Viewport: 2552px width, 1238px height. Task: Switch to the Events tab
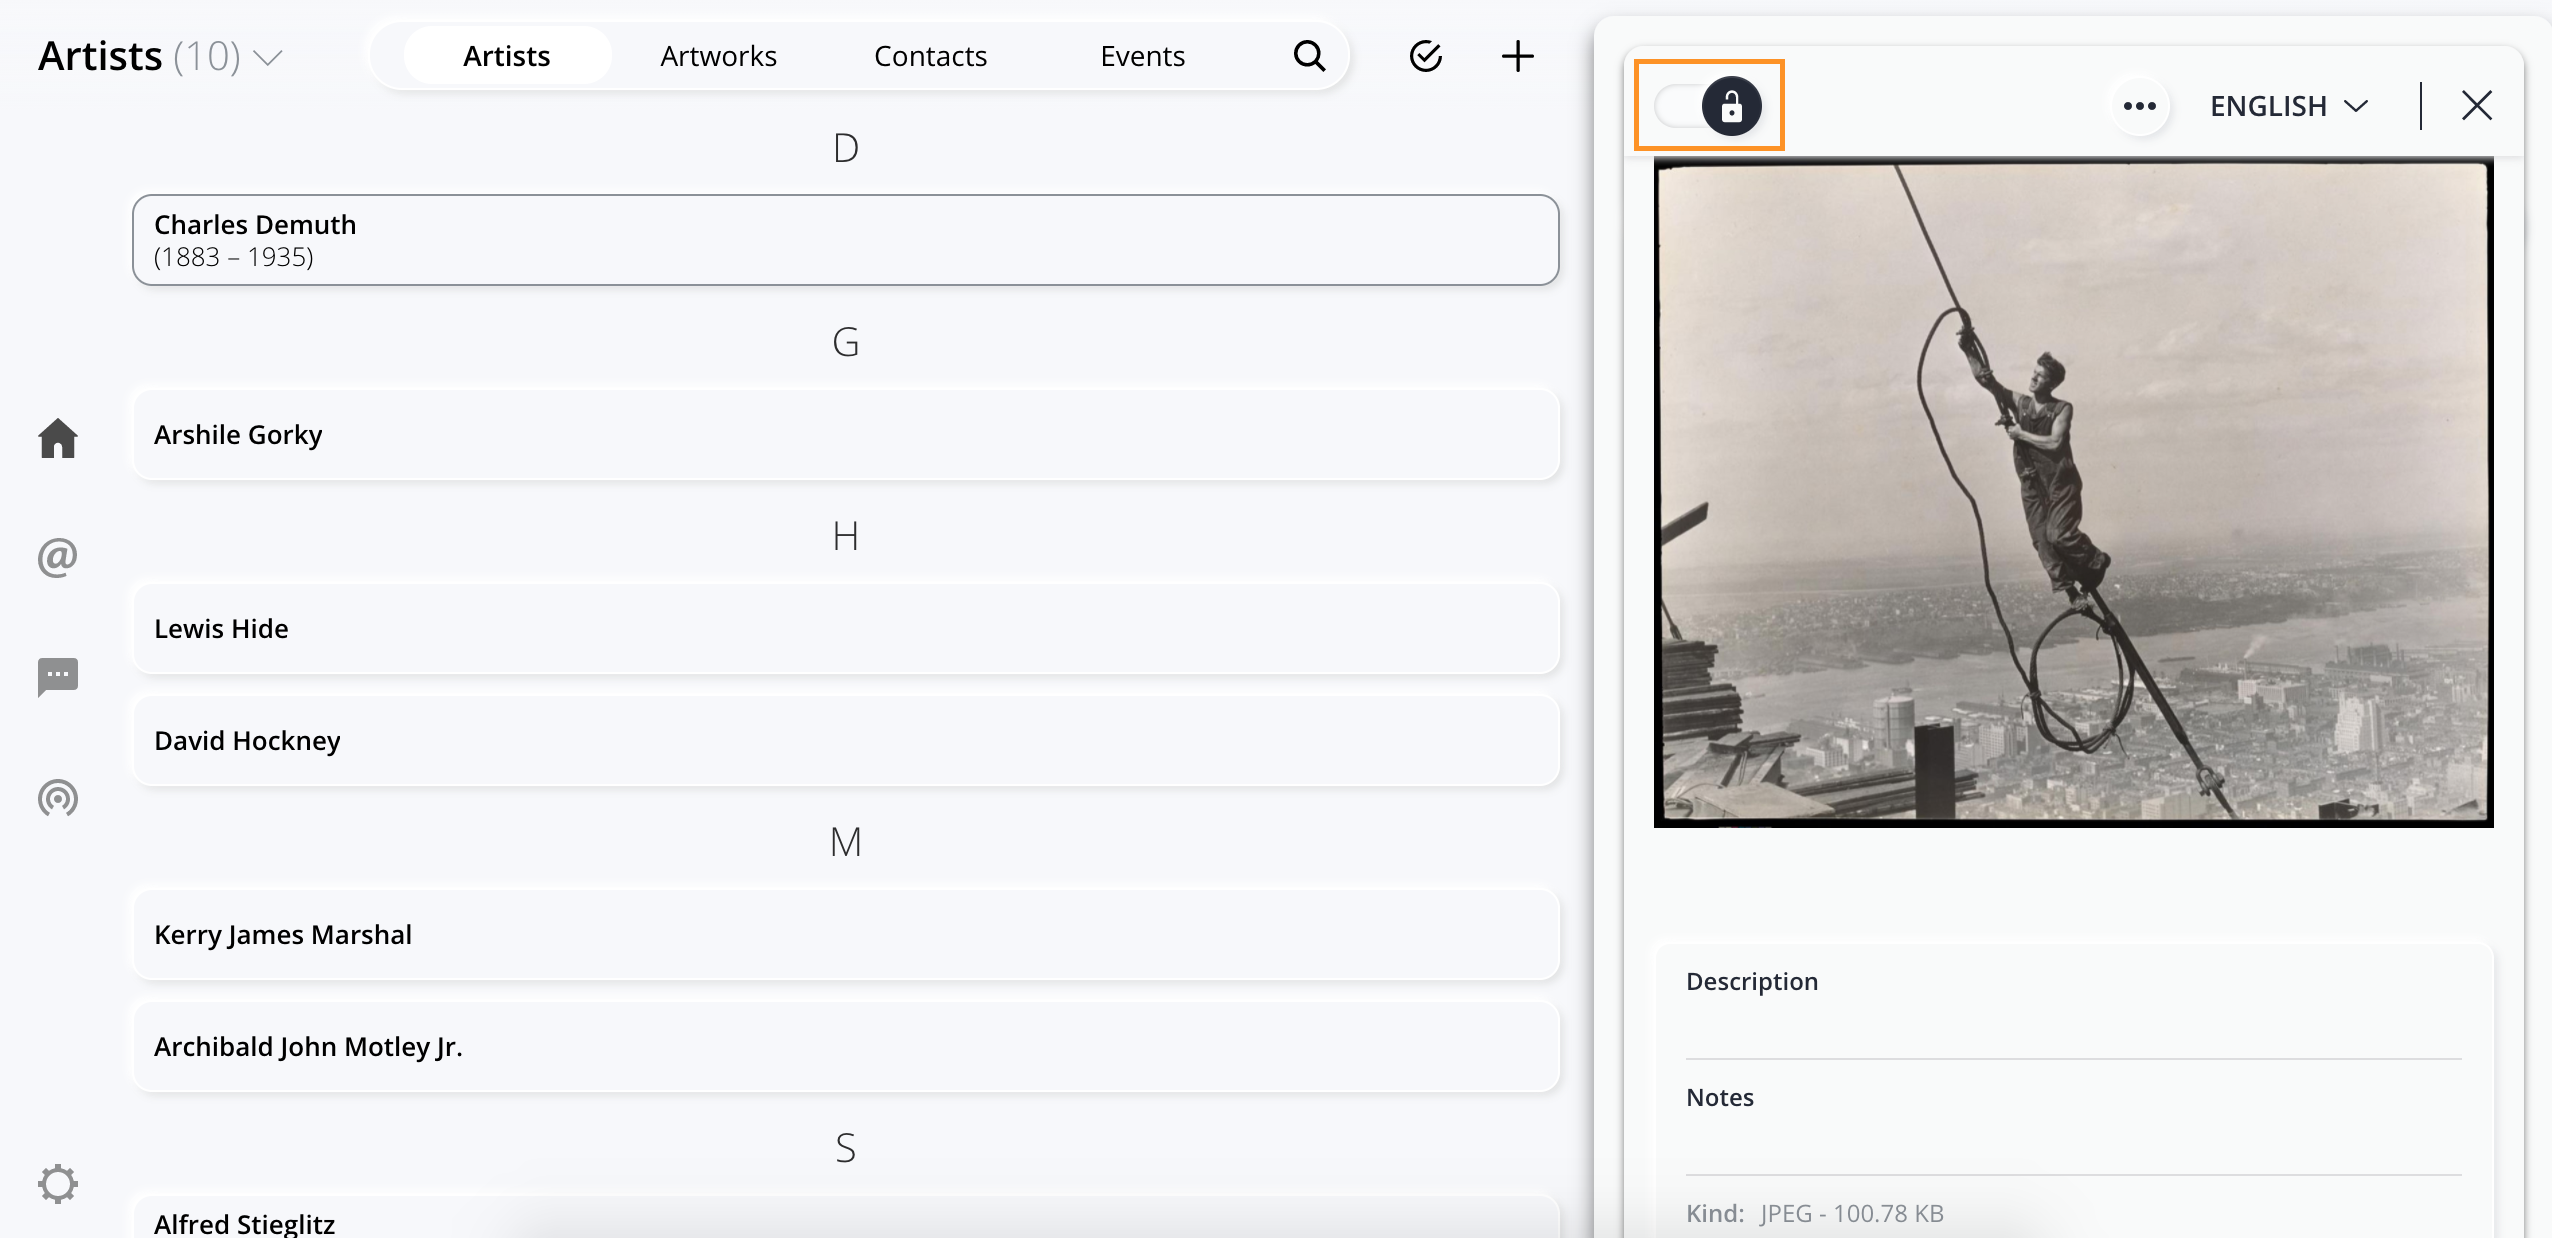coord(1142,56)
